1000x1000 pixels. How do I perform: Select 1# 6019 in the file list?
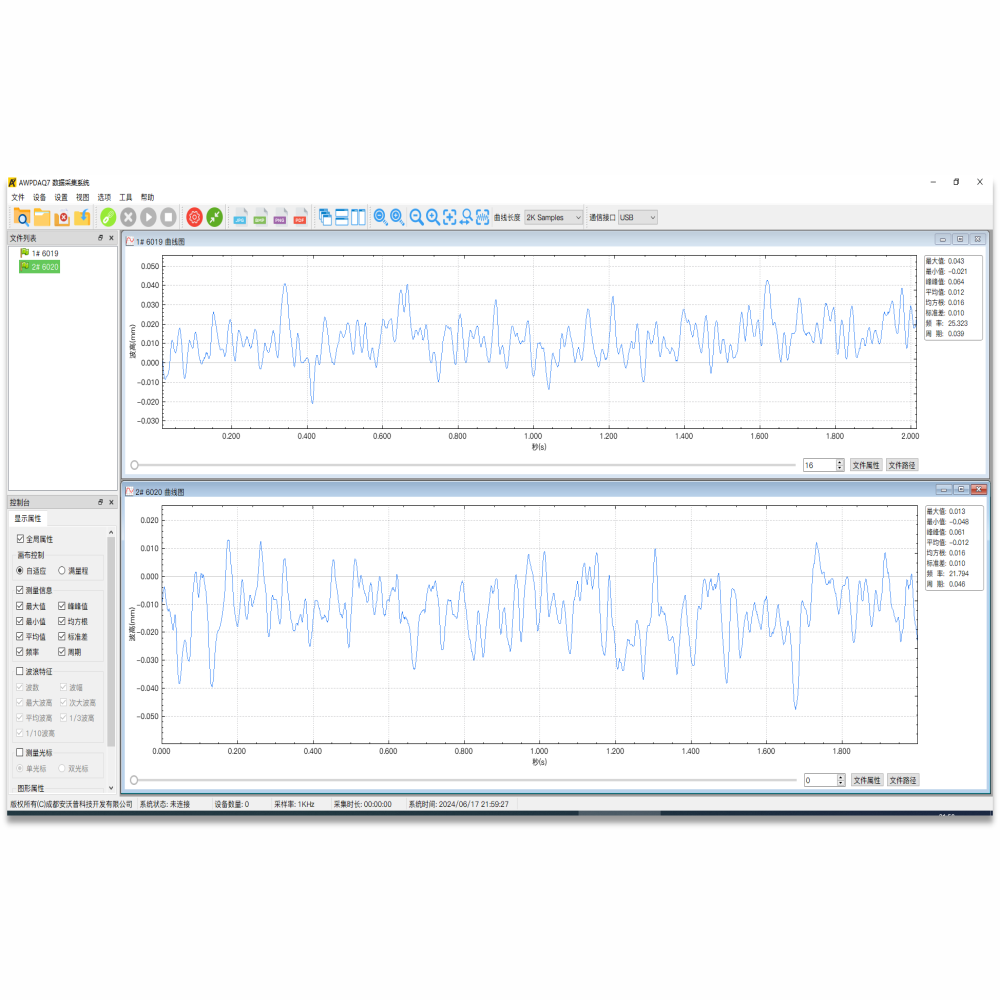click(x=44, y=254)
